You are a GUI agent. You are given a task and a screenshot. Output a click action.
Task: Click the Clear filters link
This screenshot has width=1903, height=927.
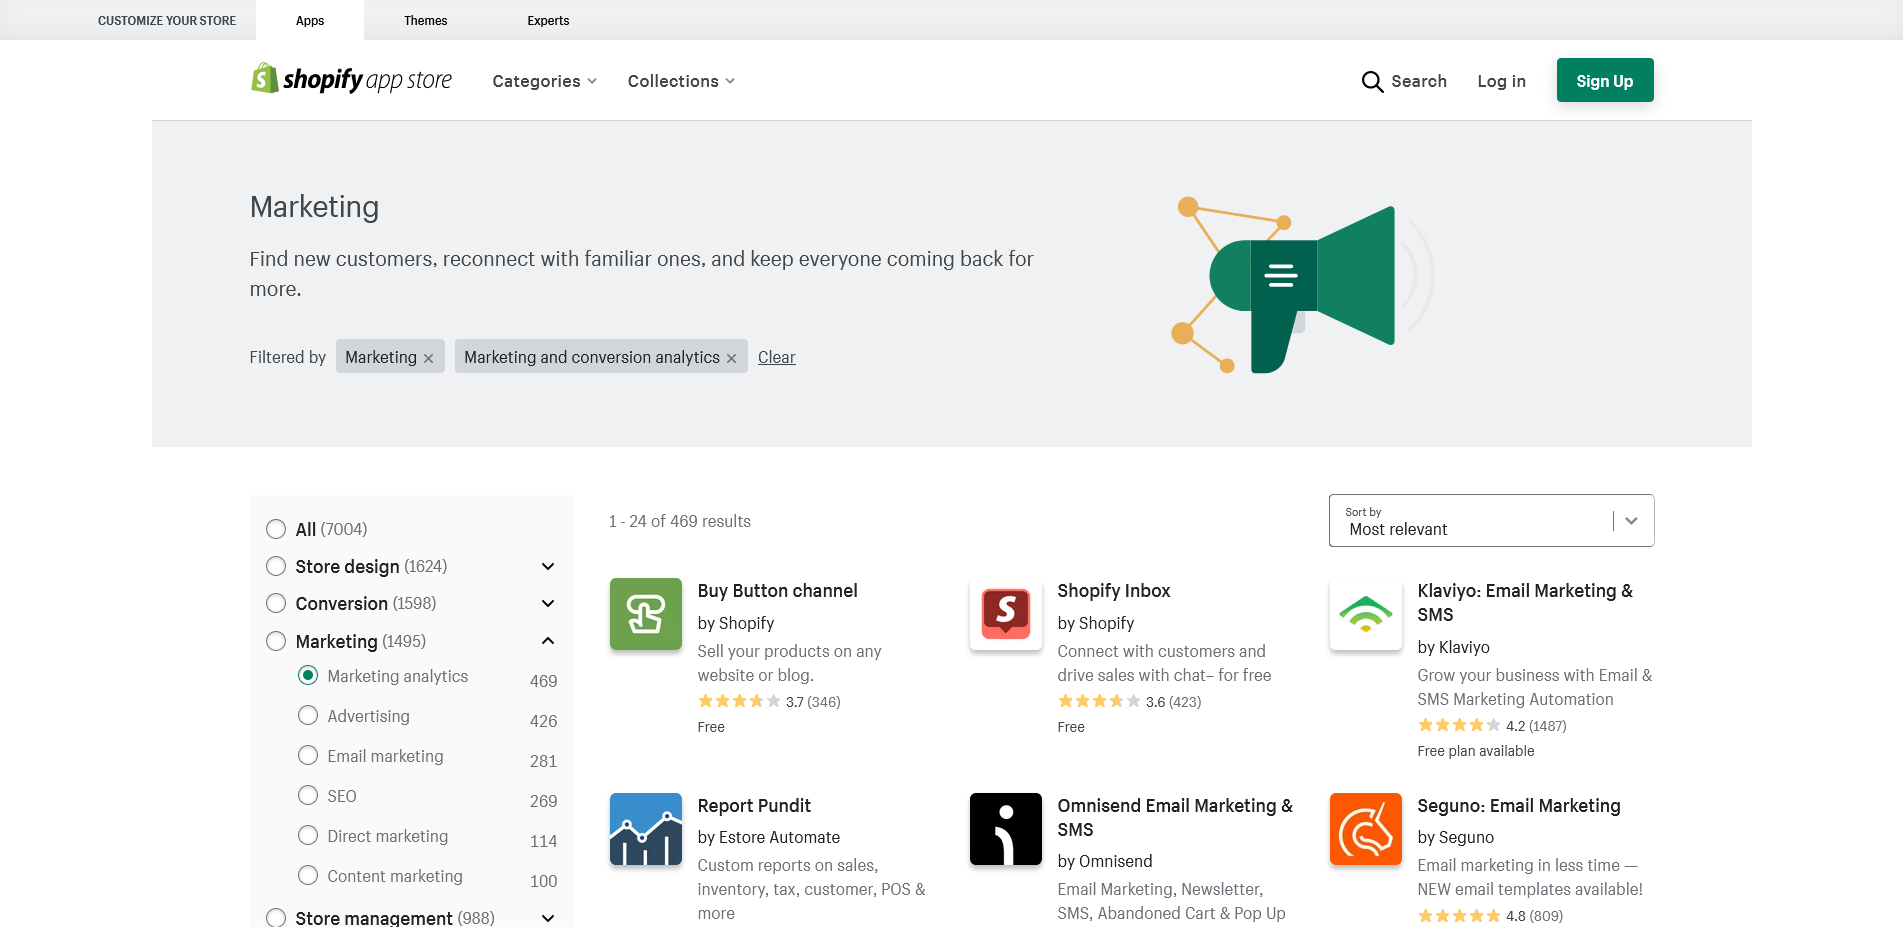776,357
